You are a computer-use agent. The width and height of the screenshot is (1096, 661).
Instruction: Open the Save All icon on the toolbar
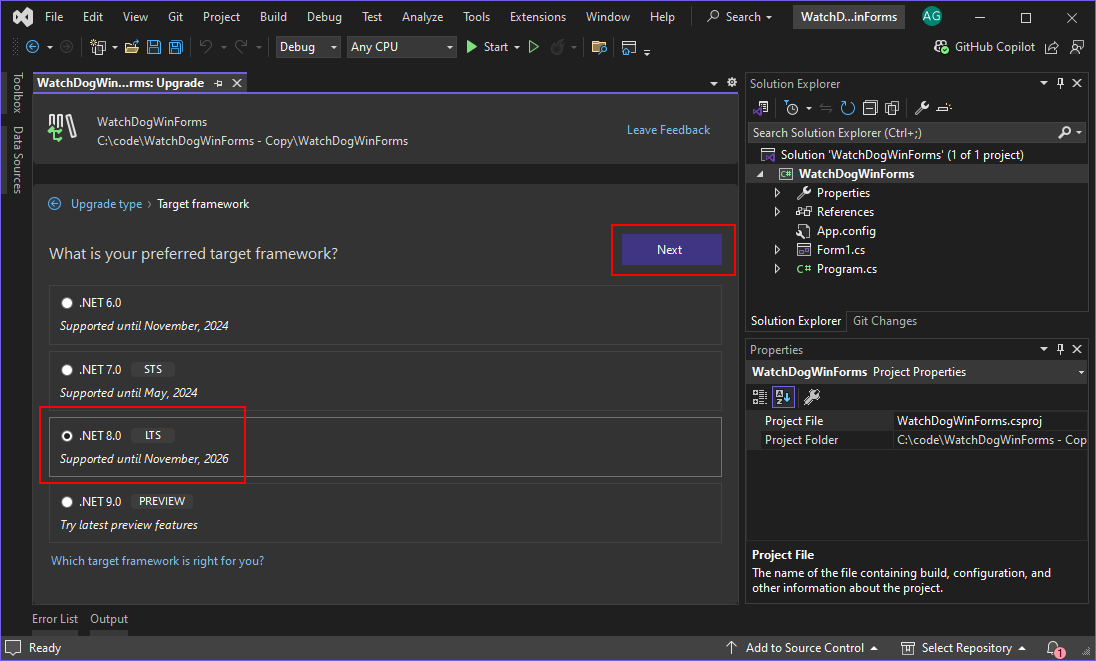coord(174,47)
